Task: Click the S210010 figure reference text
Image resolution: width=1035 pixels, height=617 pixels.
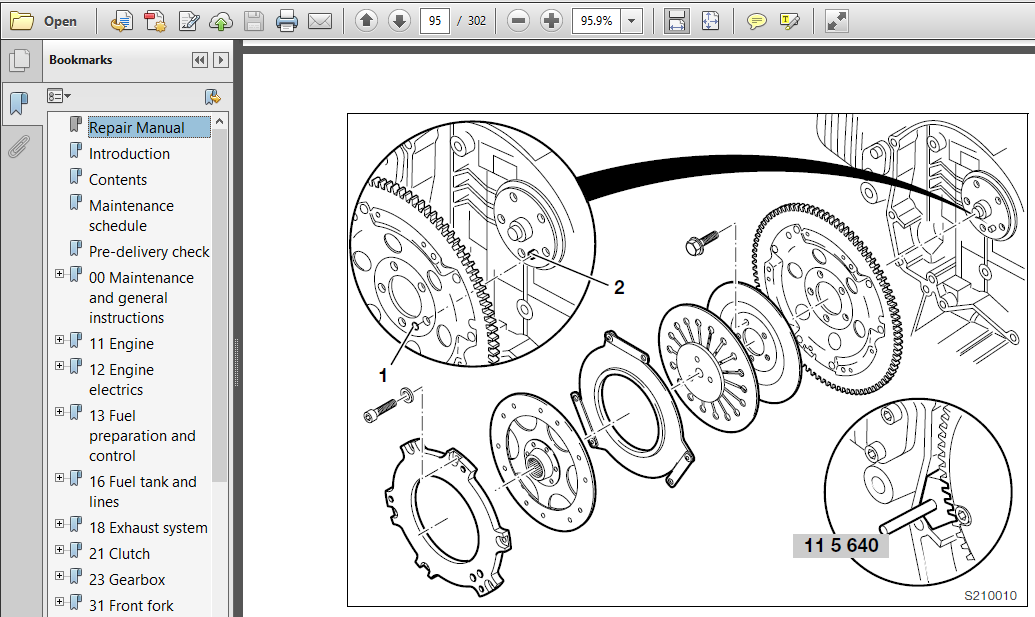Action: (x=990, y=595)
